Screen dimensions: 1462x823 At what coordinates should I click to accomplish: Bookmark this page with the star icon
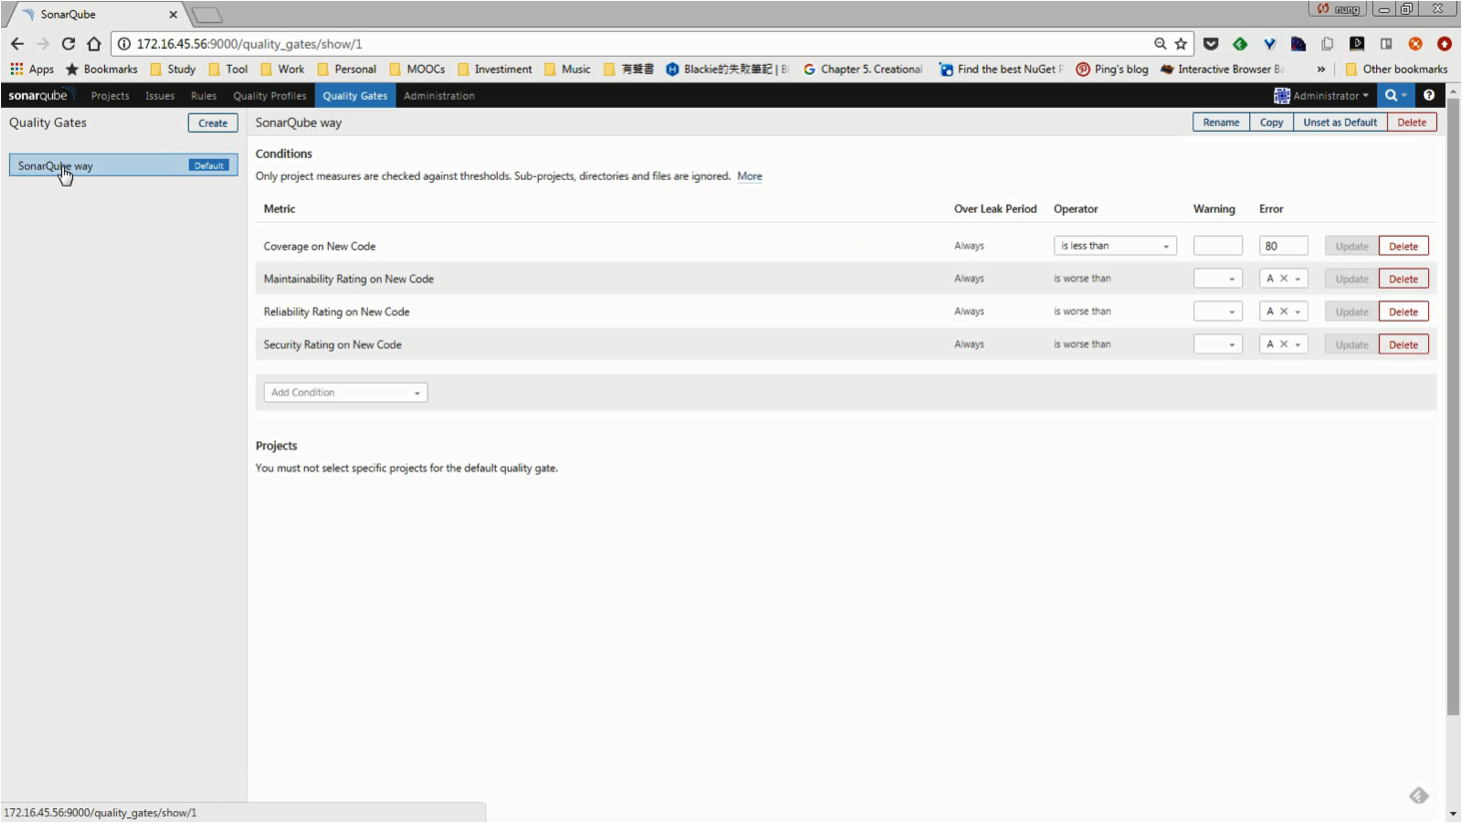pyautogui.click(x=1181, y=44)
